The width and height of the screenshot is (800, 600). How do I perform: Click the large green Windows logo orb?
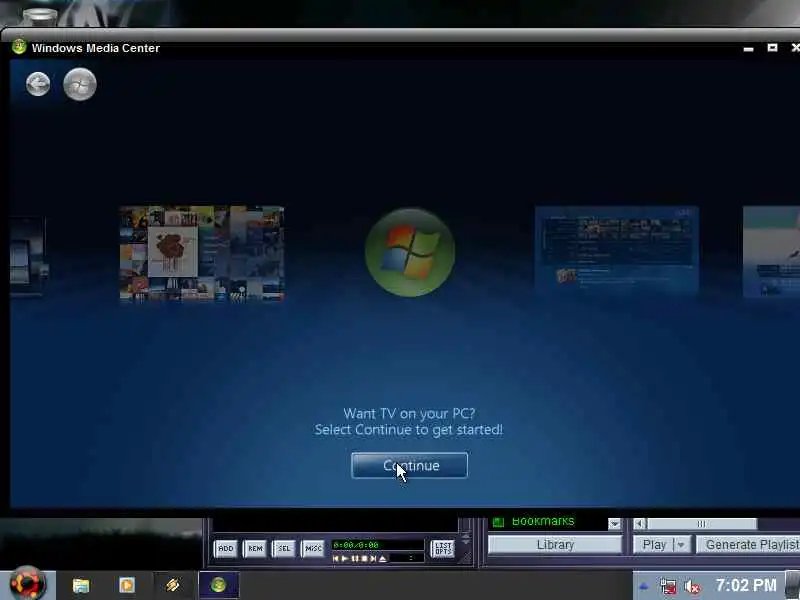[x=410, y=252]
